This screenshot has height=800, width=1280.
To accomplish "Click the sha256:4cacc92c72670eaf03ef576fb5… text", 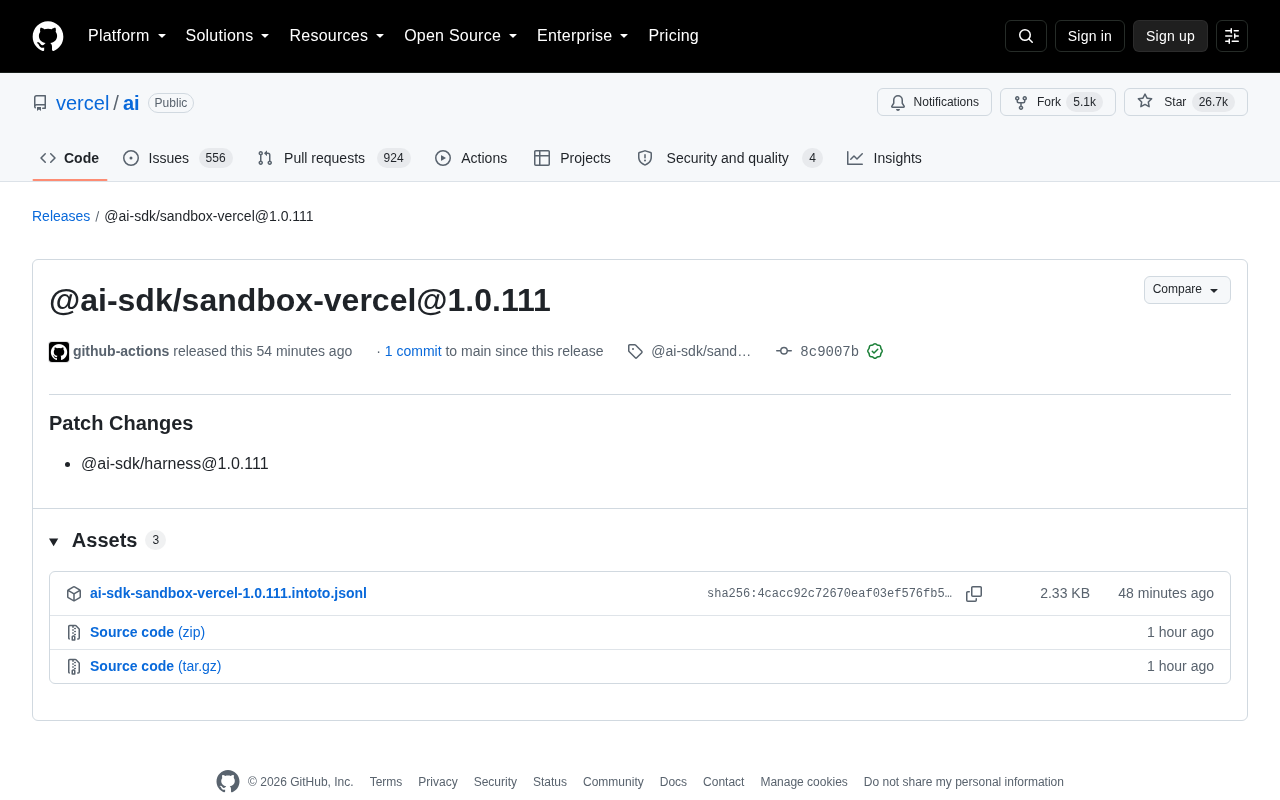I will click(829, 594).
